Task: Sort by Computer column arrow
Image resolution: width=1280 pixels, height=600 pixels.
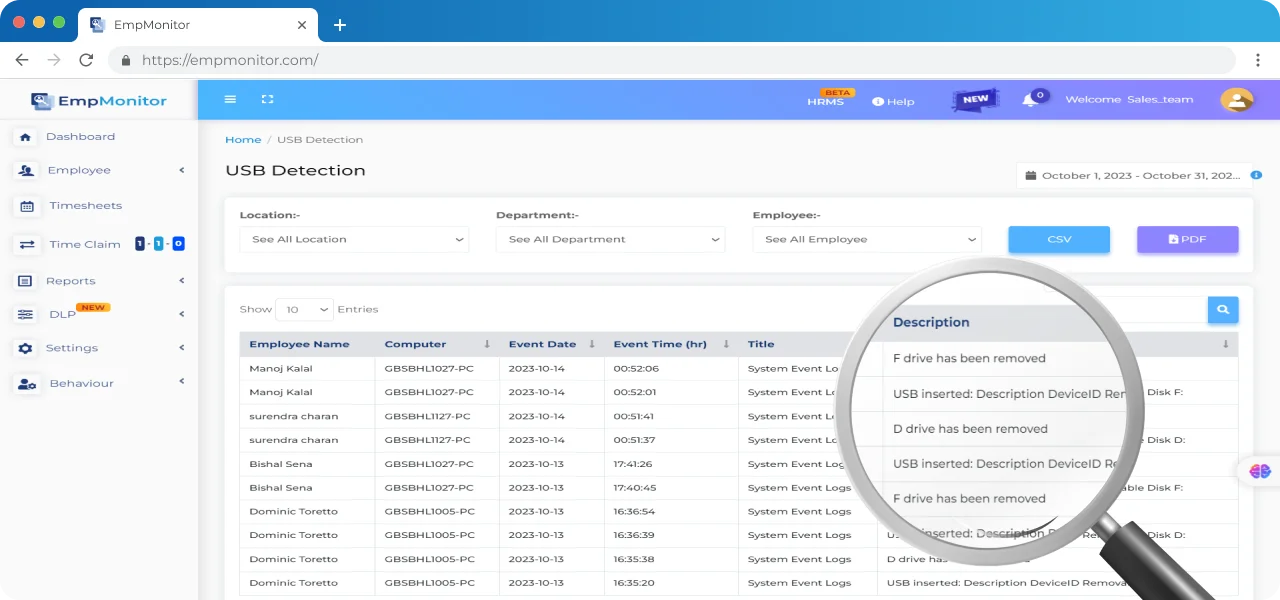Action: 487,344
